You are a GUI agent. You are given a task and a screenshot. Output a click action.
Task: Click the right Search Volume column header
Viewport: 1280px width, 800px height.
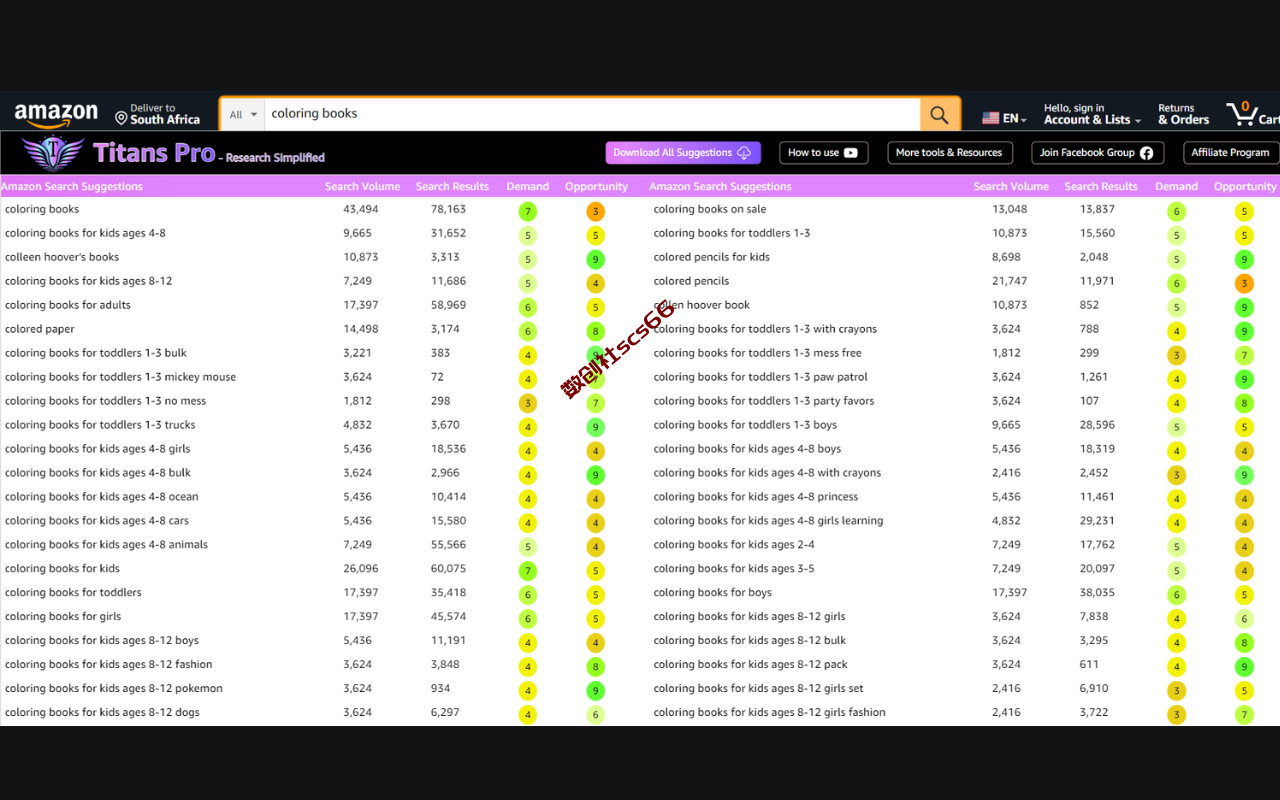pos(1011,186)
